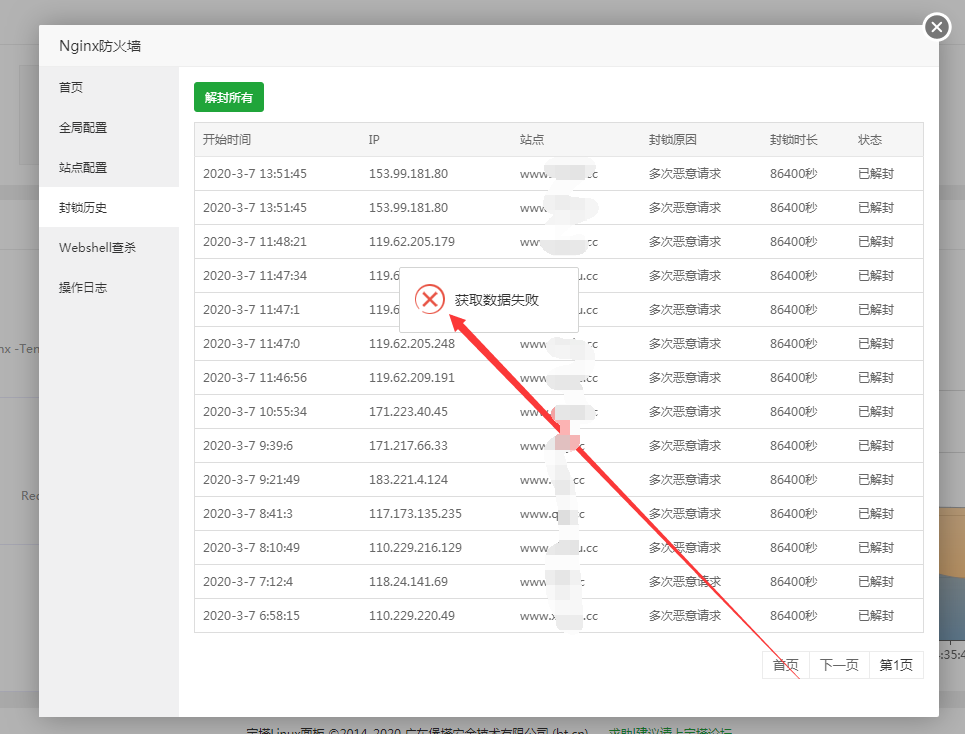
Task: Click the 获取数据失败 error message
Action: click(x=497, y=299)
